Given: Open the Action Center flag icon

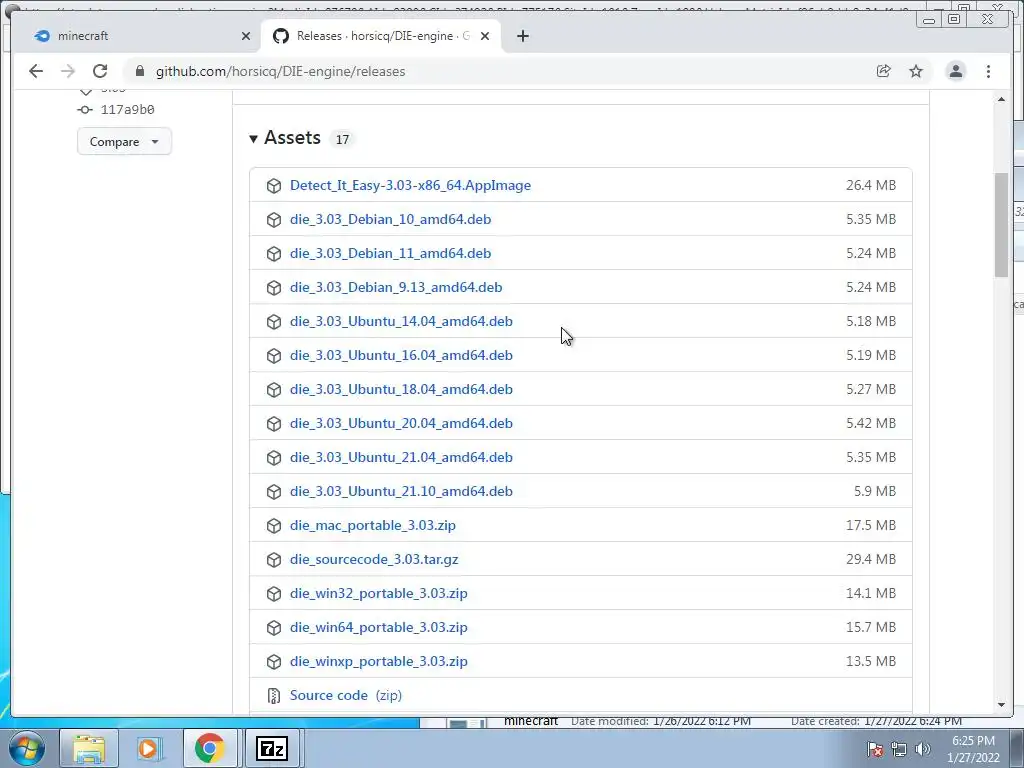Looking at the screenshot, I should [x=875, y=749].
